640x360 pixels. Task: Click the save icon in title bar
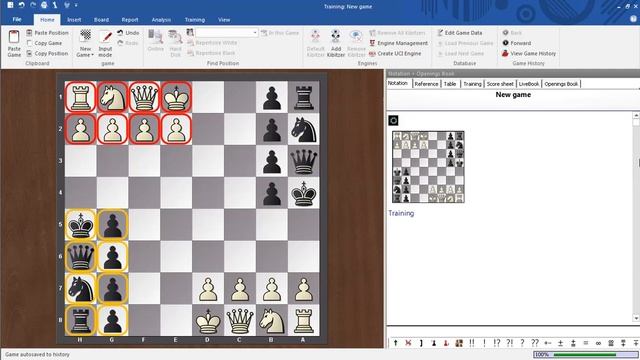(x=10, y=5)
